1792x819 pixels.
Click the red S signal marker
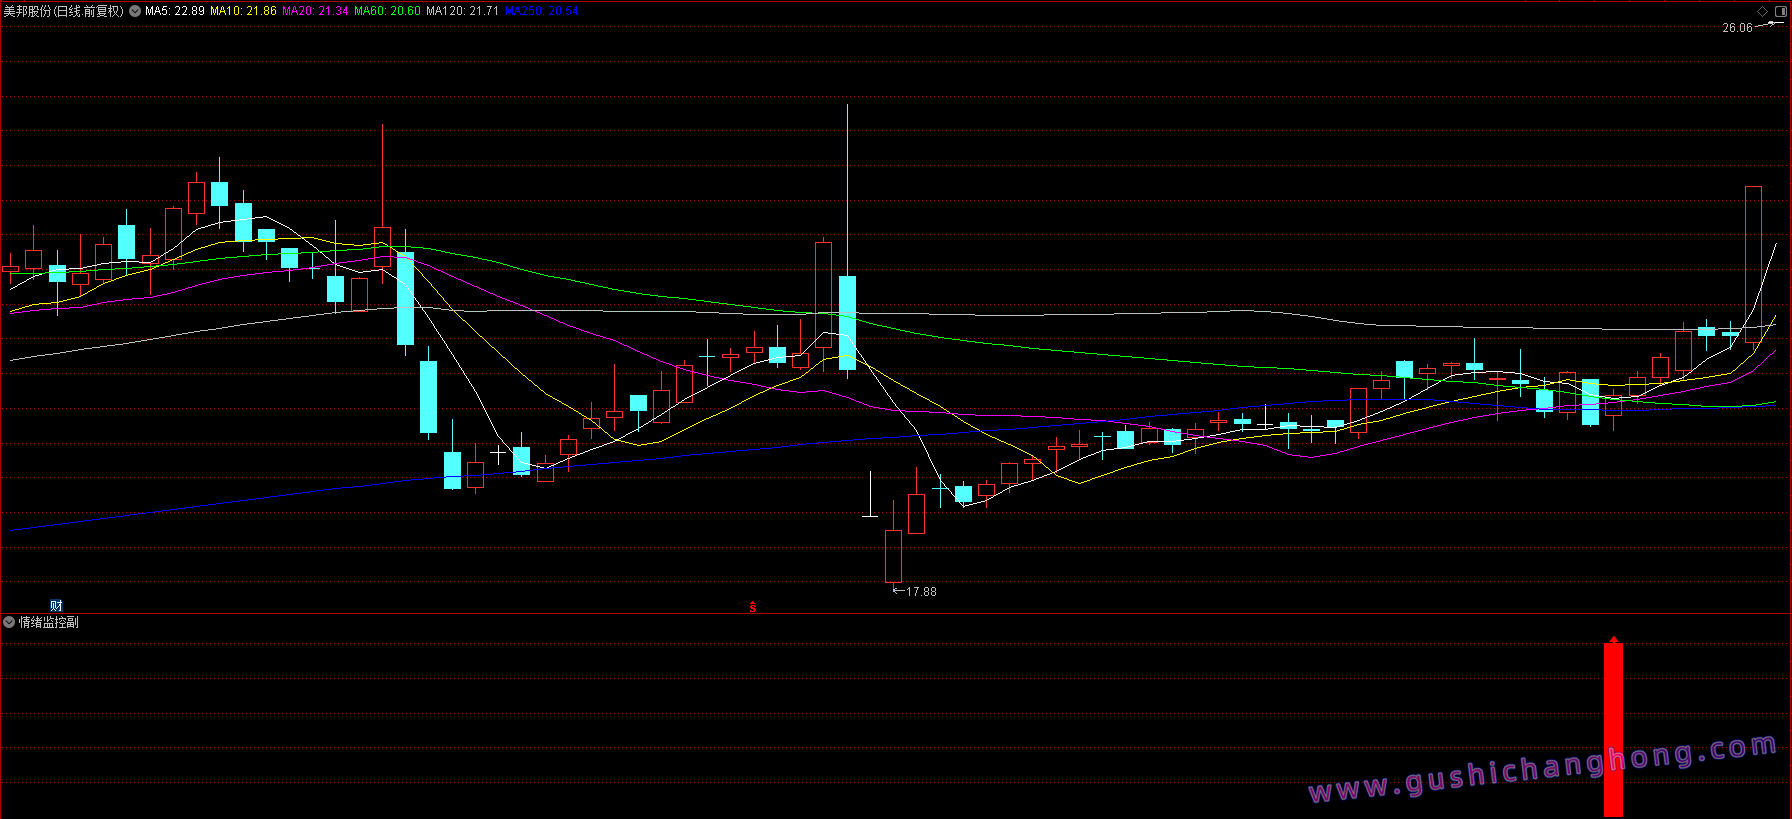pyautogui.click(x=753, y=607)
